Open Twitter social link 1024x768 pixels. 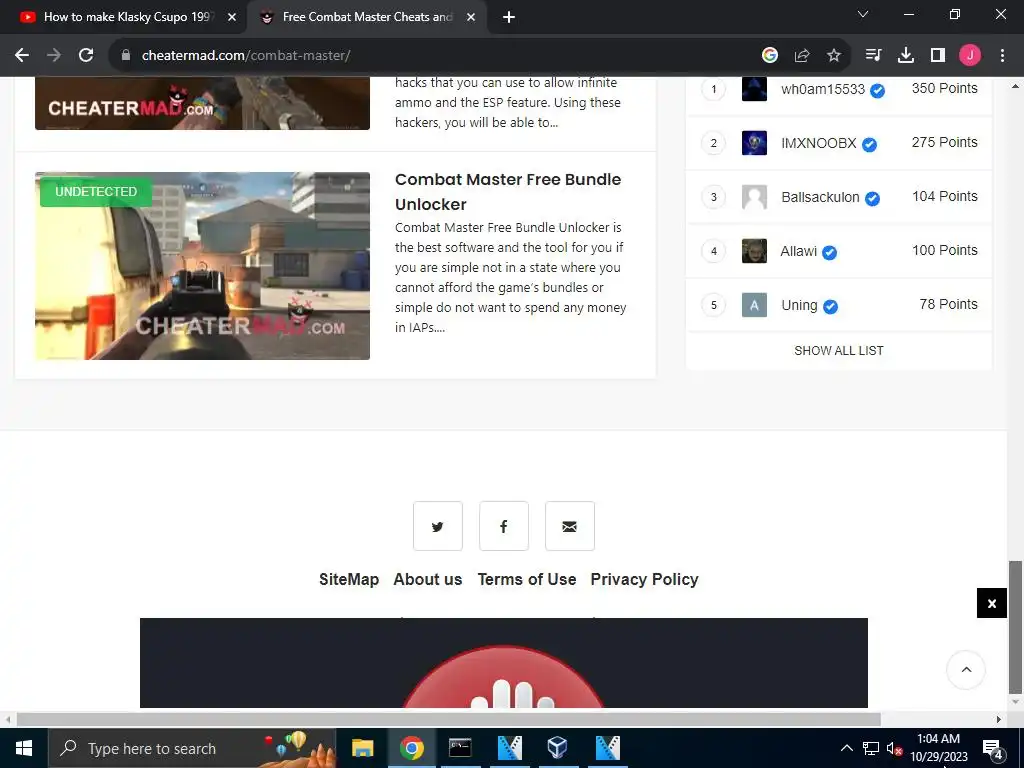coord(438,526)
